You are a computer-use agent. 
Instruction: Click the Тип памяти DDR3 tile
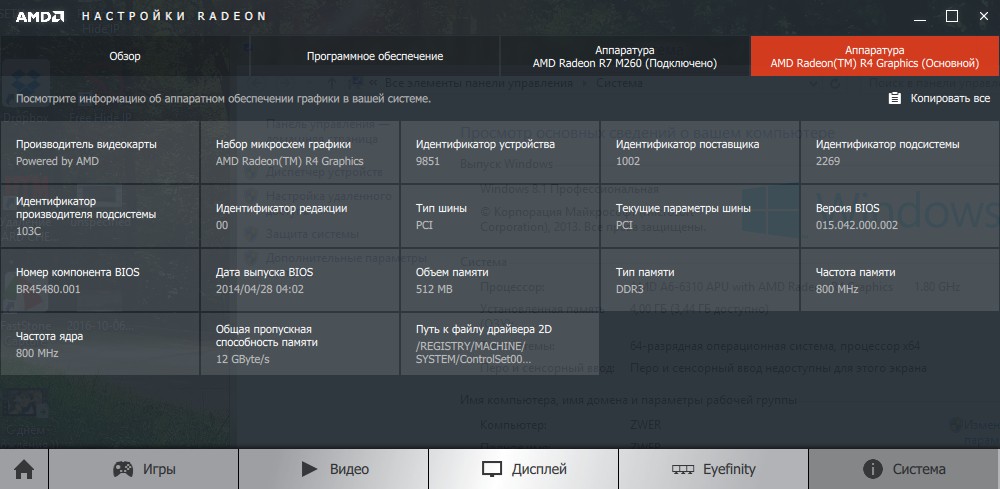699,280
